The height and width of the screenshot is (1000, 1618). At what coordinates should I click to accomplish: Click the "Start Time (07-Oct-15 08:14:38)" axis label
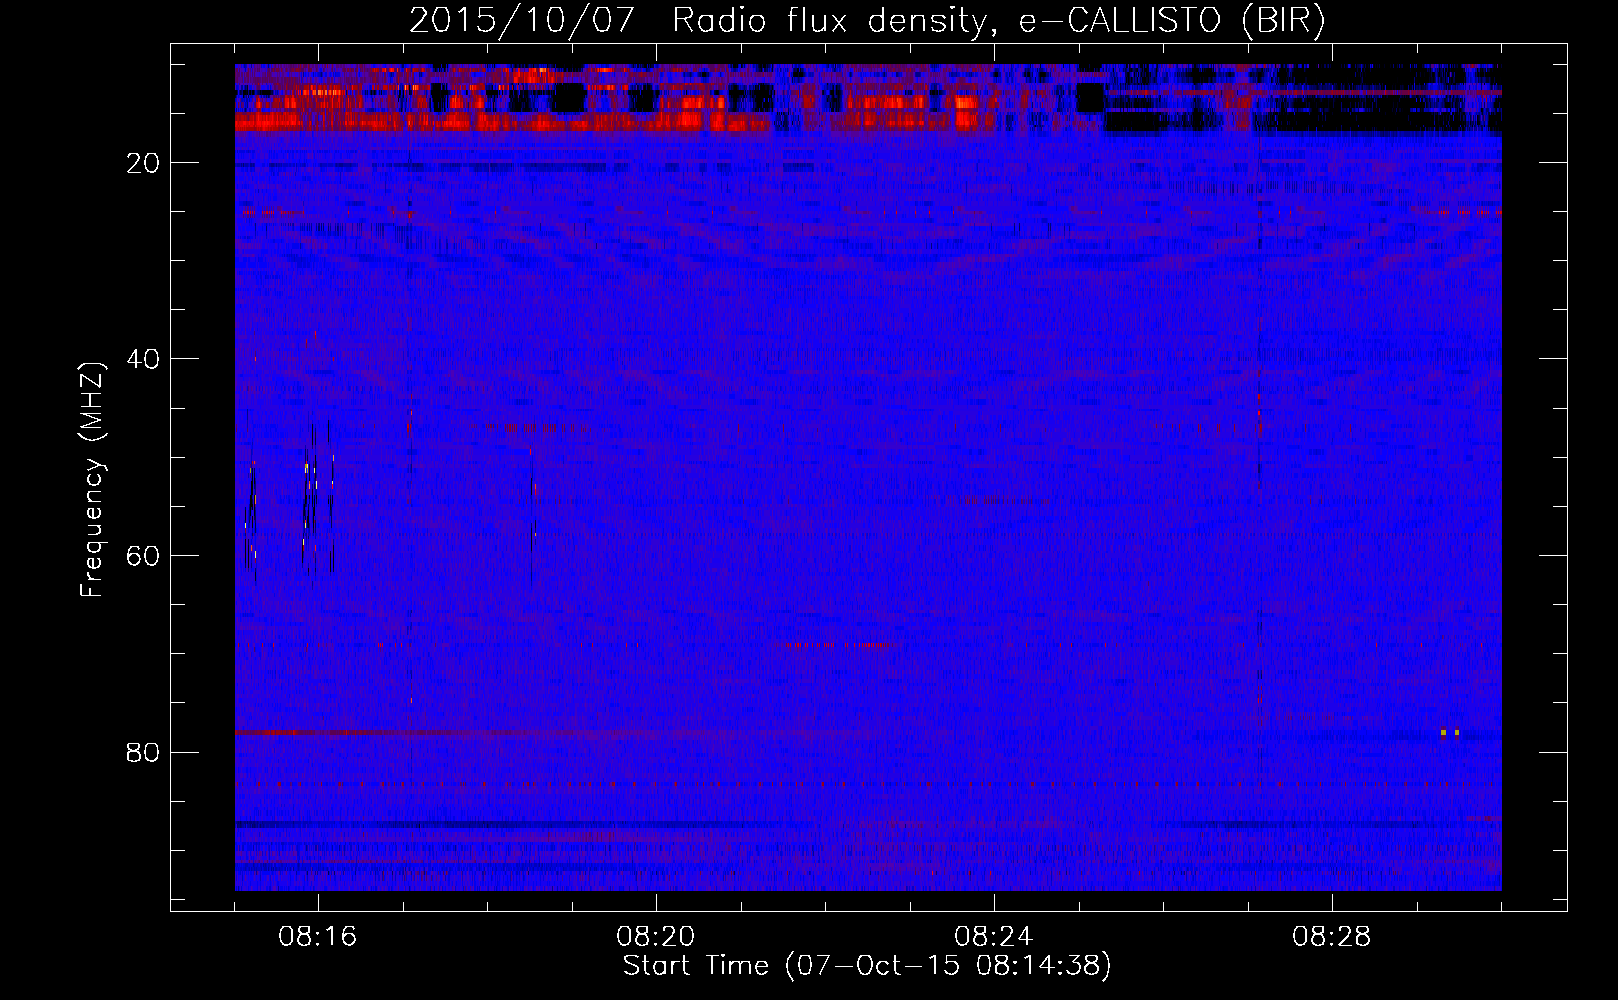click(867, 966)
